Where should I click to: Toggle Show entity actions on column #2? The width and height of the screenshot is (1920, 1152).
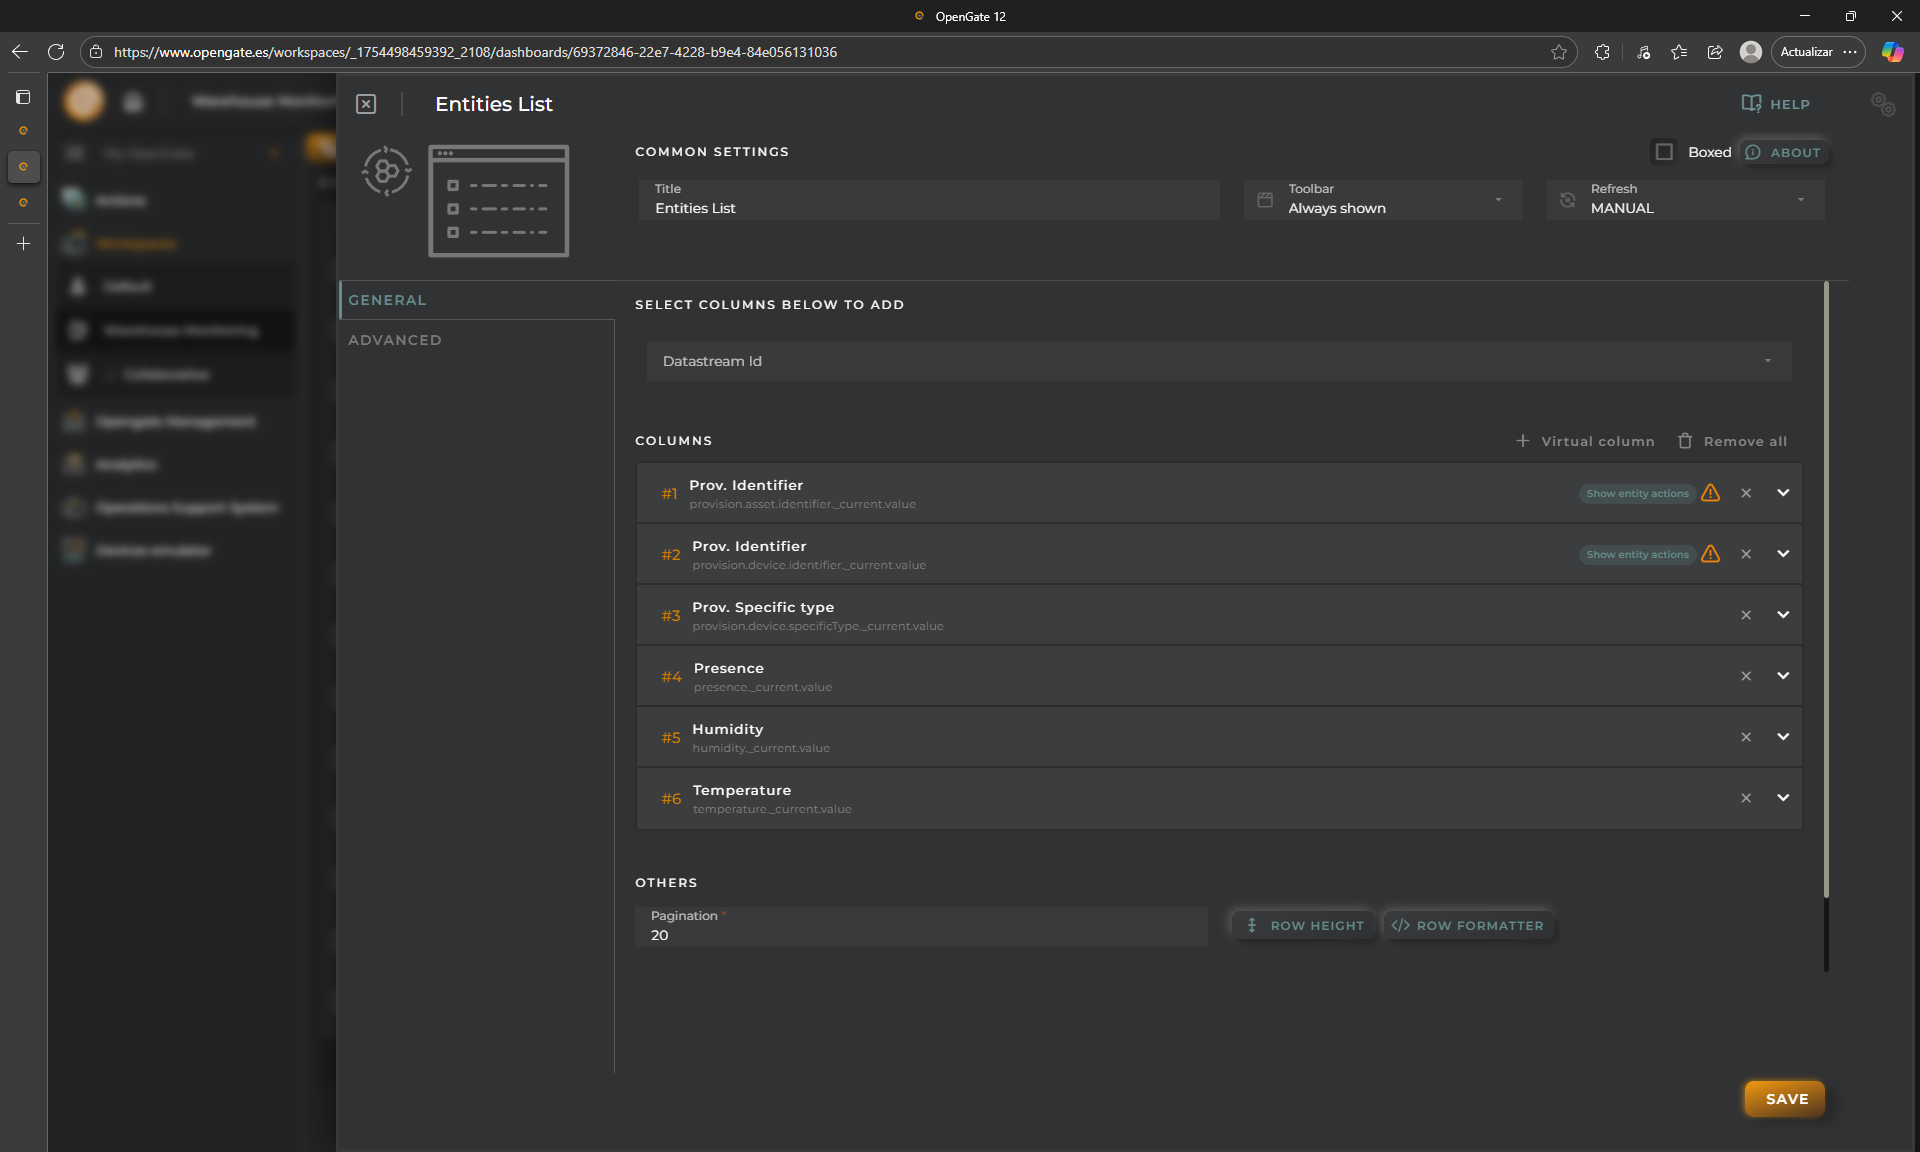pos(1636,554)
